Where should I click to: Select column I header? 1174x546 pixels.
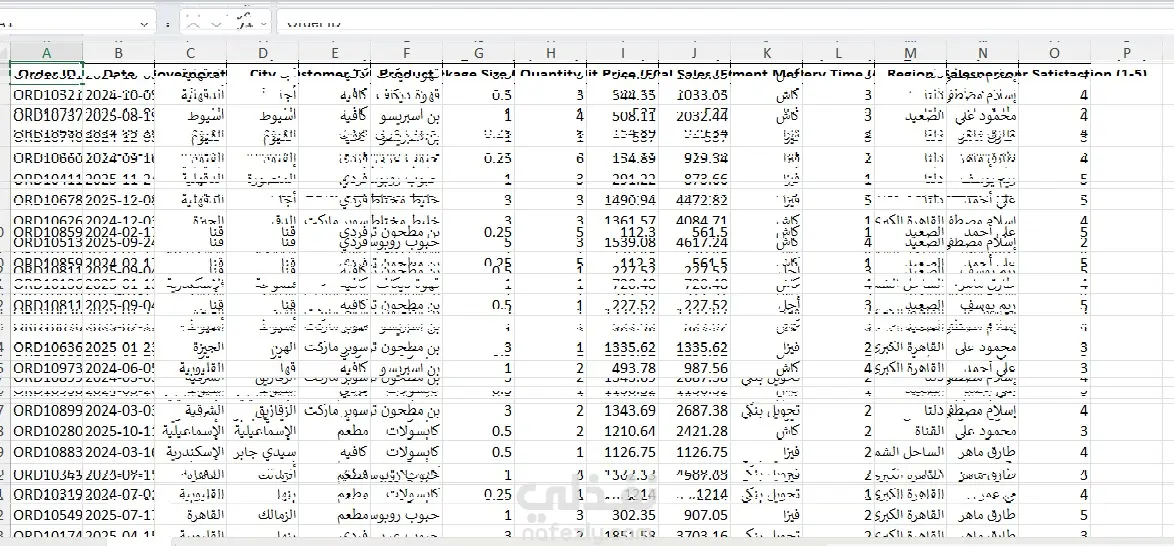click(622, 52)
